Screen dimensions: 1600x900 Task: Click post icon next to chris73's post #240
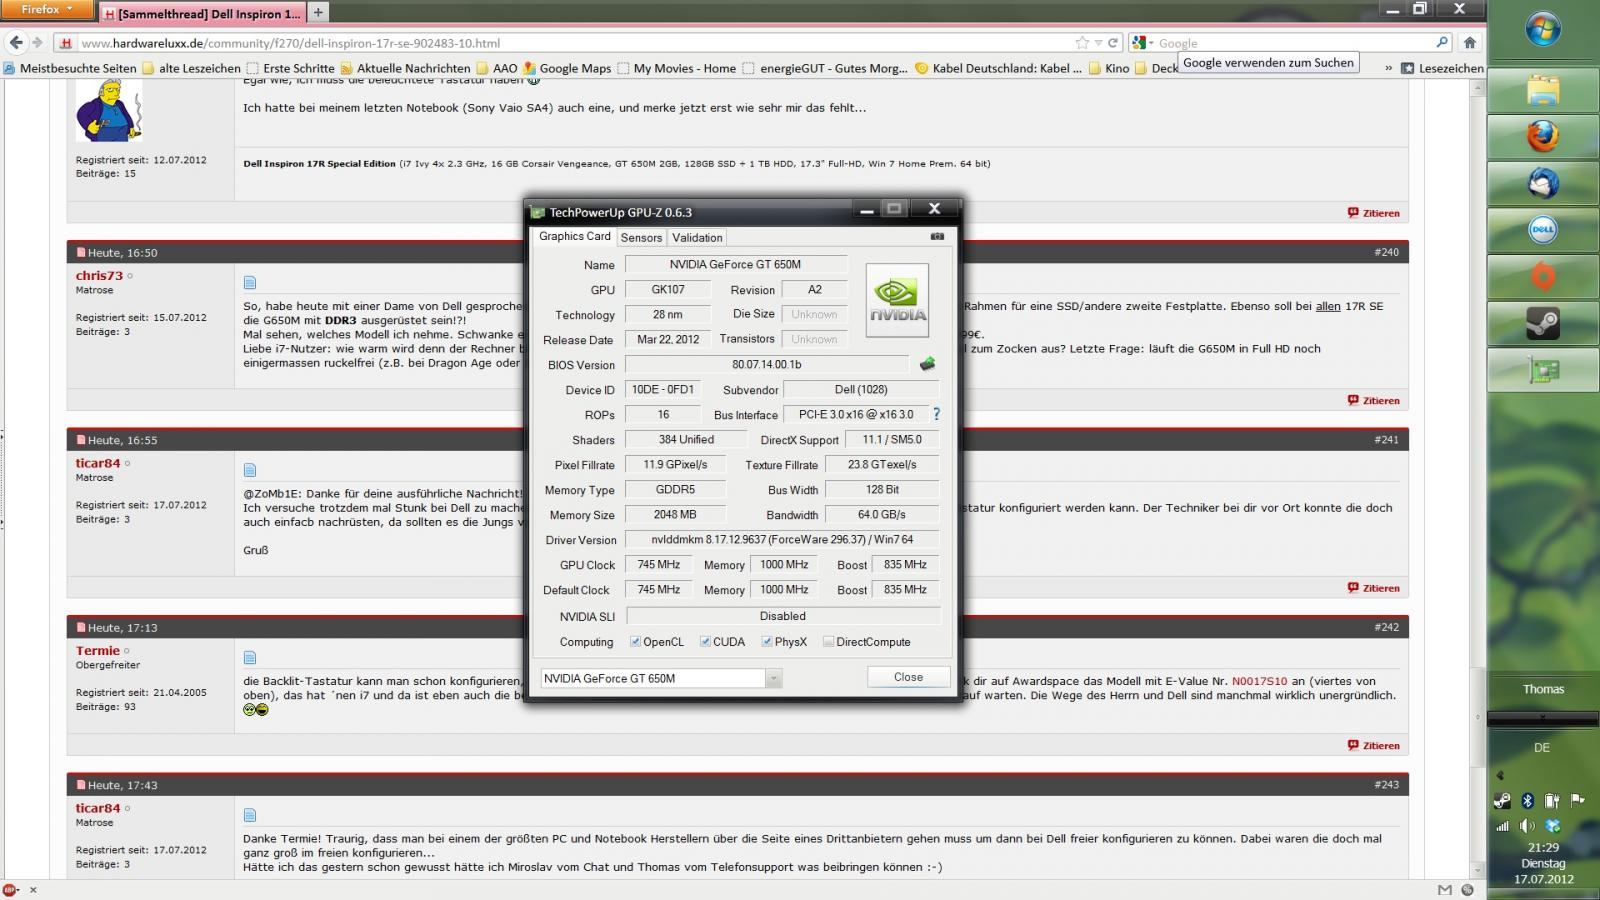[x=250, y=282]
